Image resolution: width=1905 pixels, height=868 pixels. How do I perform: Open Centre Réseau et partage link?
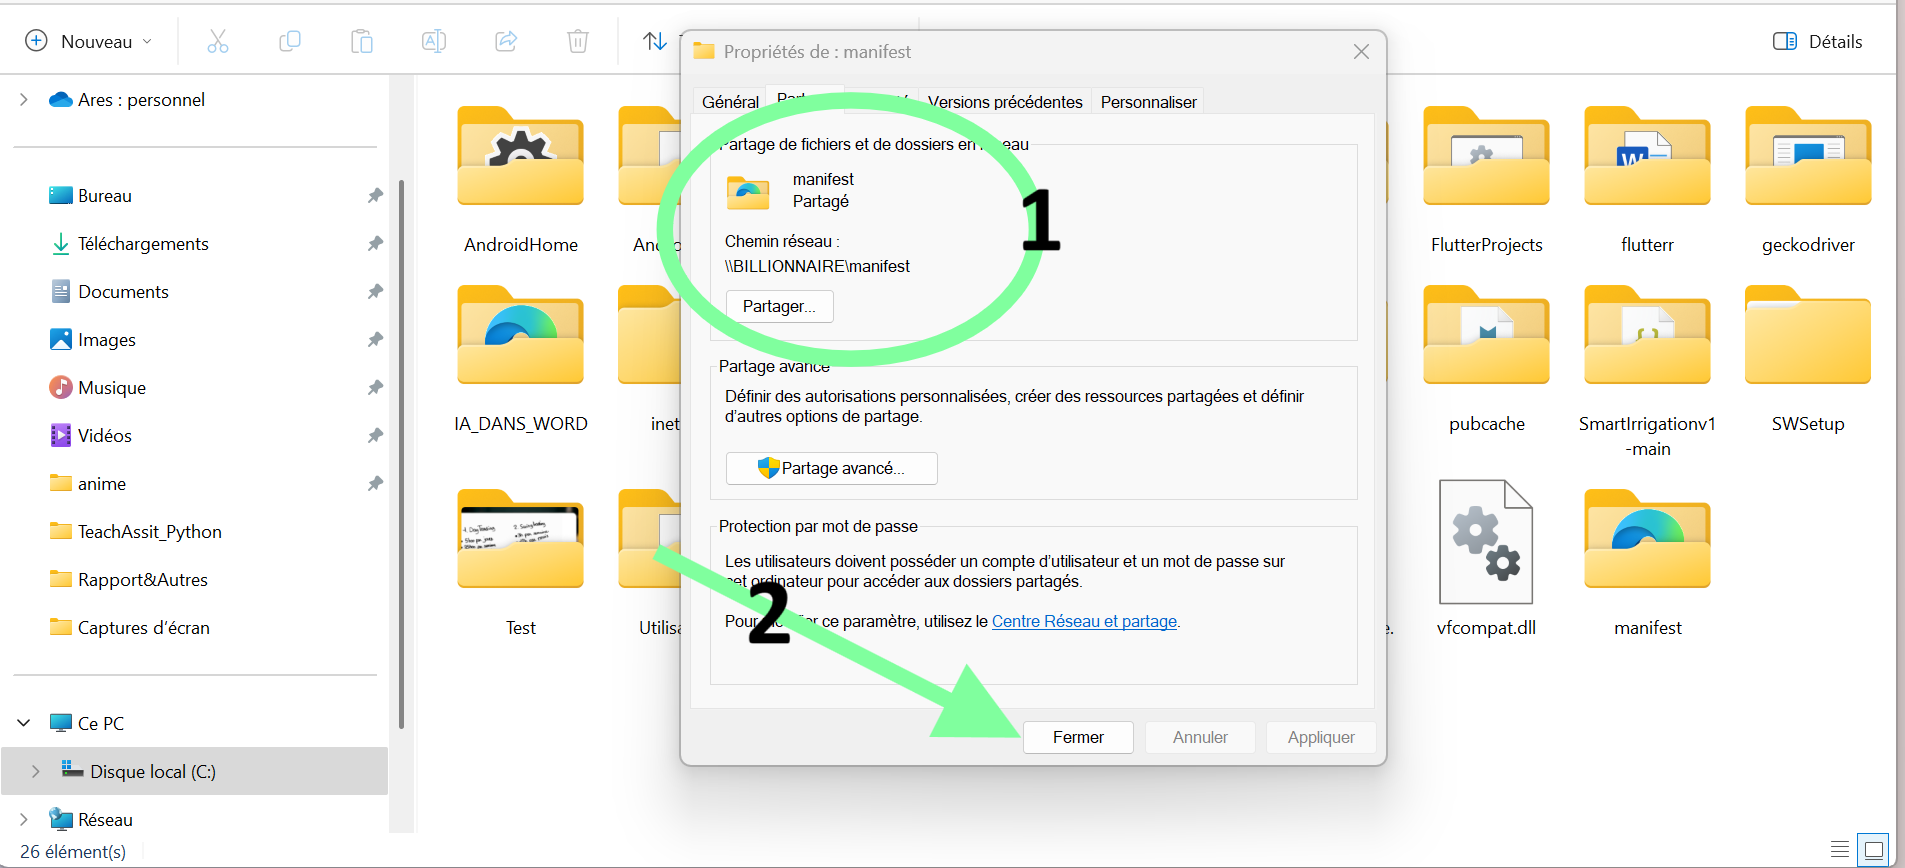coord(1084,621)
